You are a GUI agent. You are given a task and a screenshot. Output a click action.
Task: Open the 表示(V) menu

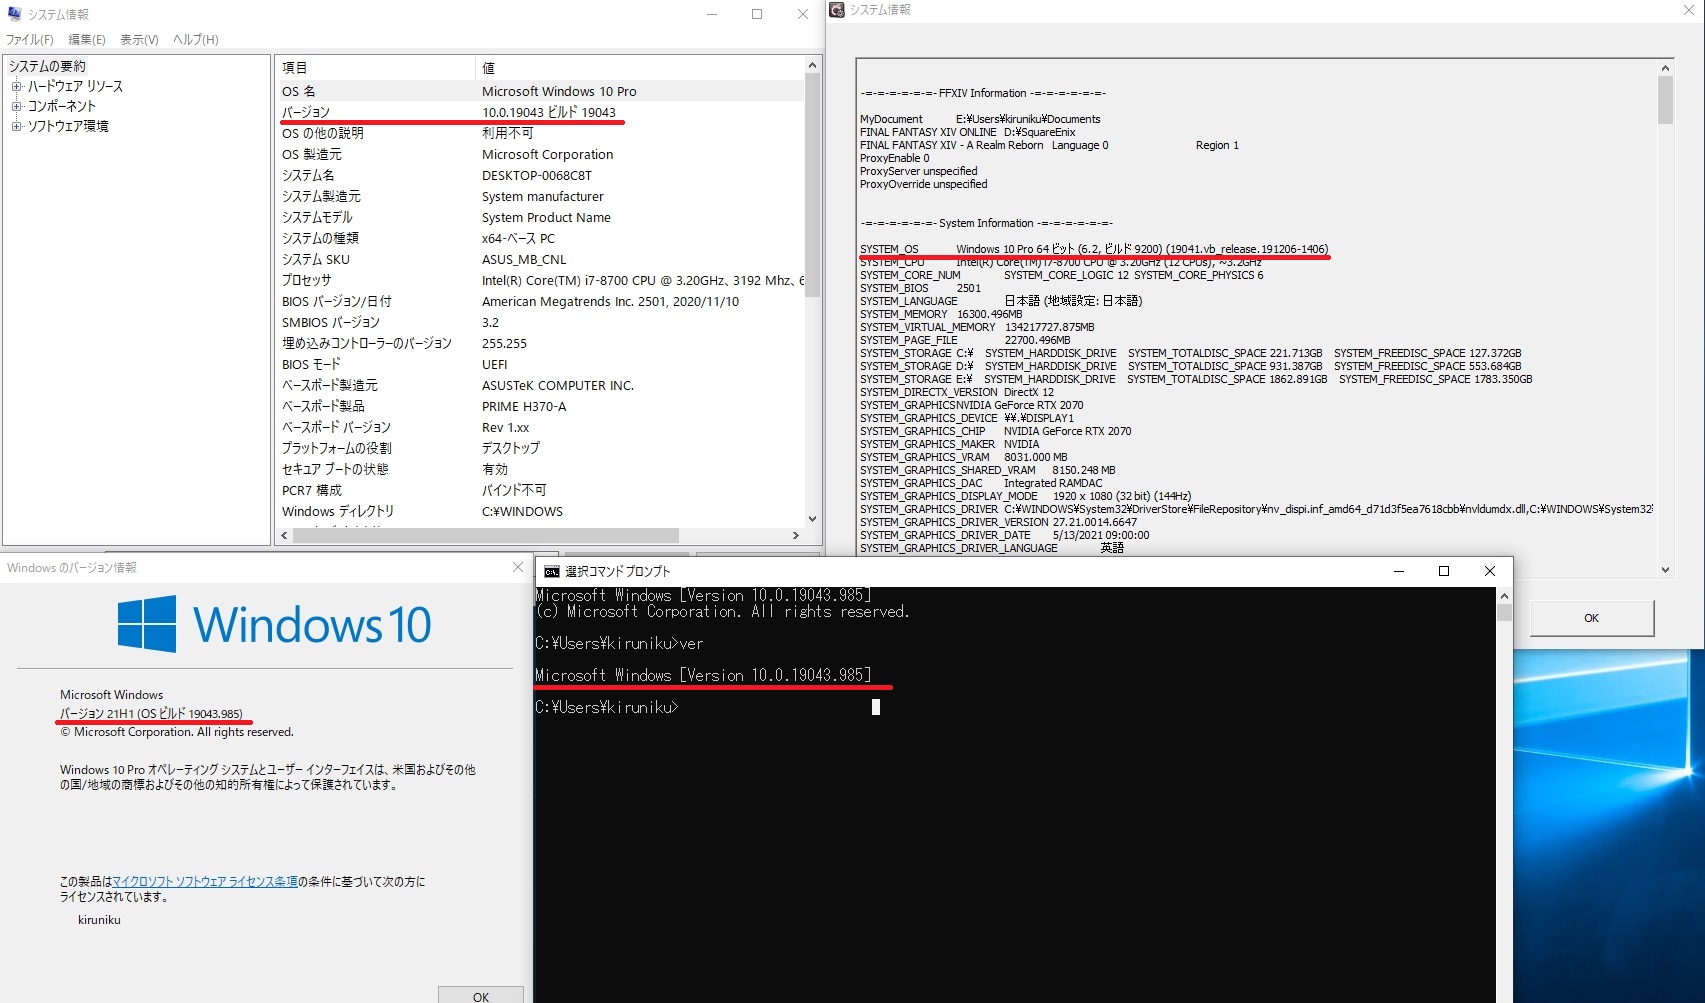[139, 39]
